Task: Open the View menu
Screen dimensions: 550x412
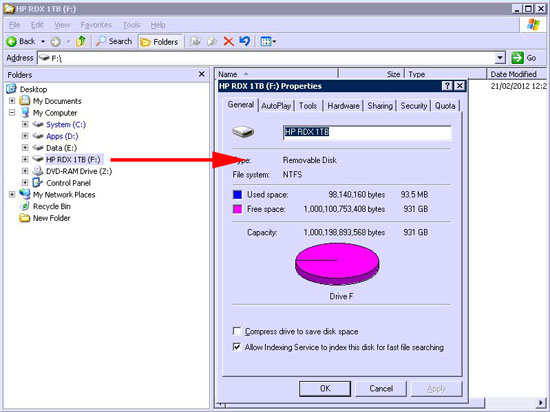Action: 62,25
